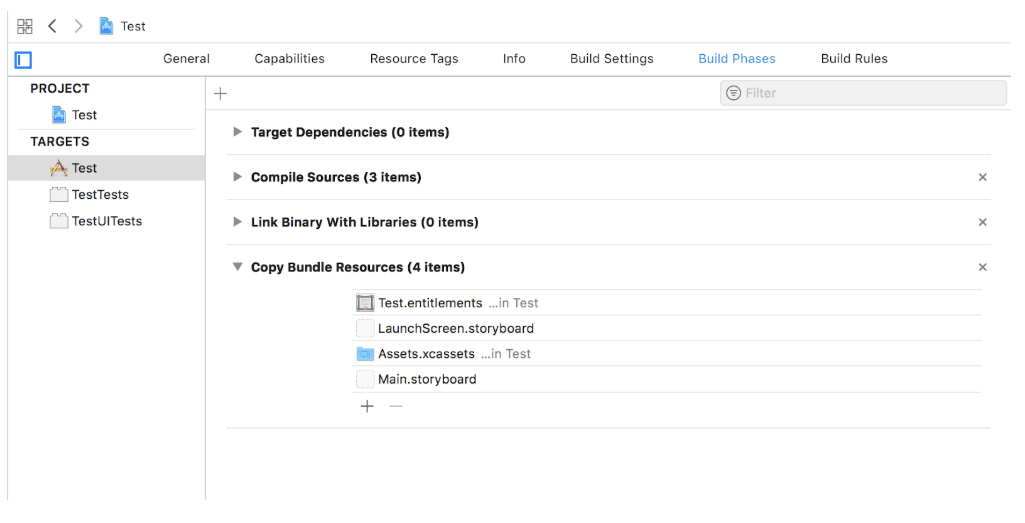The image size is (1025, 523).
Task: Select the Test app target icon
Action: pyautogui.click(x=59, y=168)
